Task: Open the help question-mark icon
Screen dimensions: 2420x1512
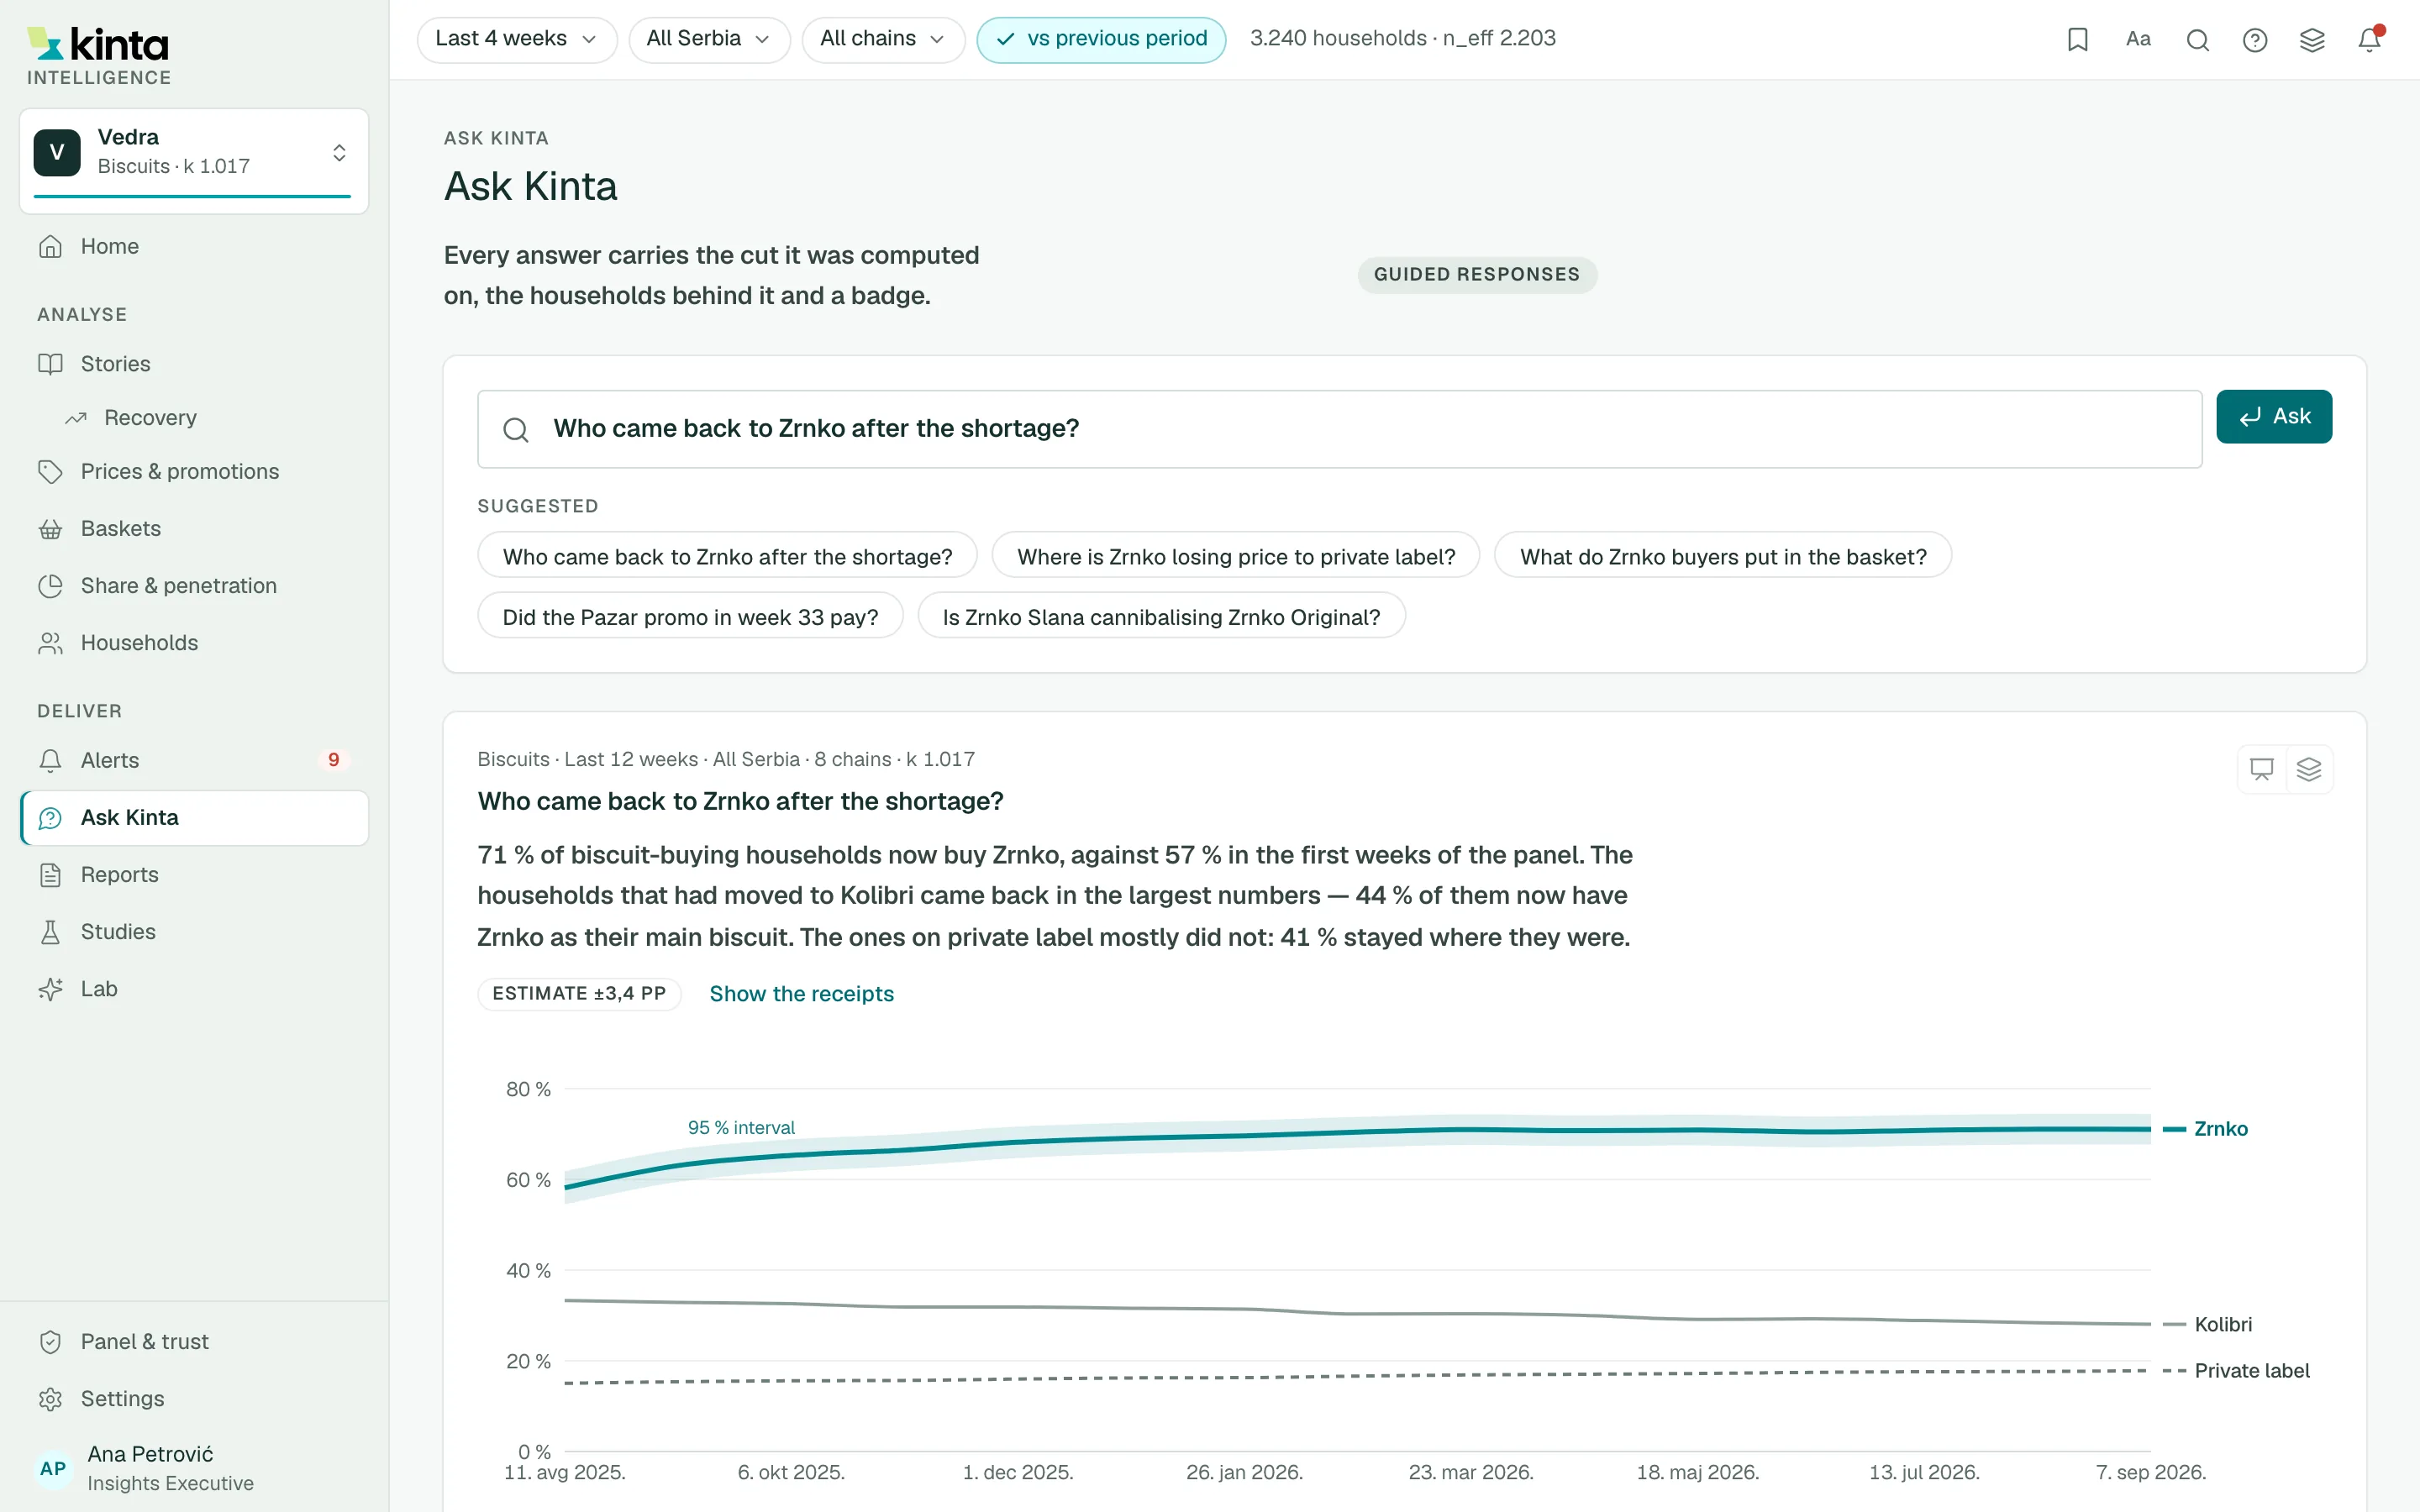Action: 2255,39
